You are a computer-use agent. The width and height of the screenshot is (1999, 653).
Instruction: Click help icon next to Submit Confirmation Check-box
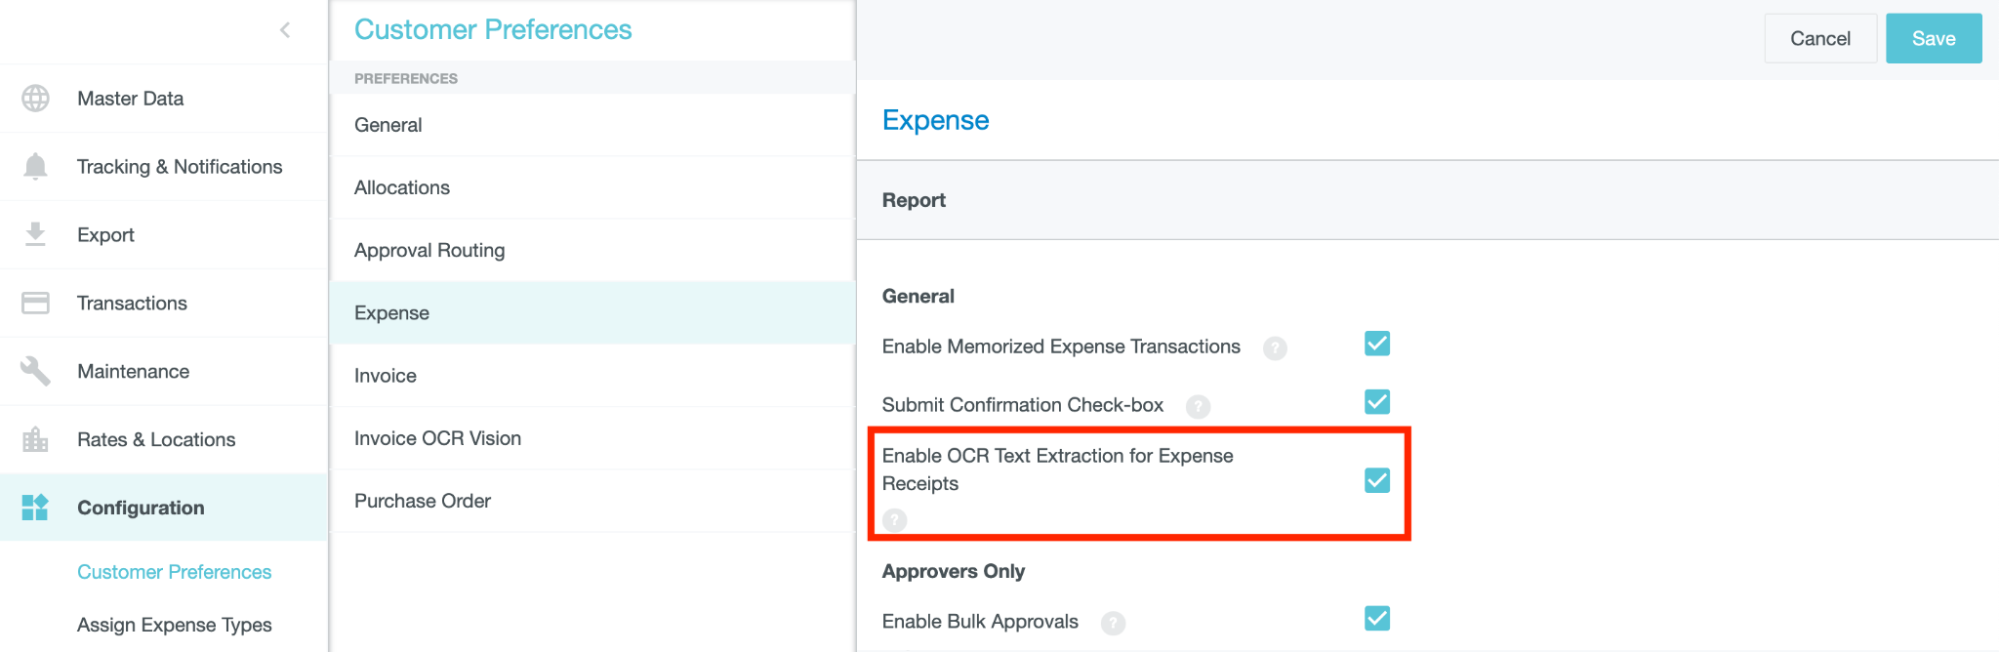[1198, 406]
